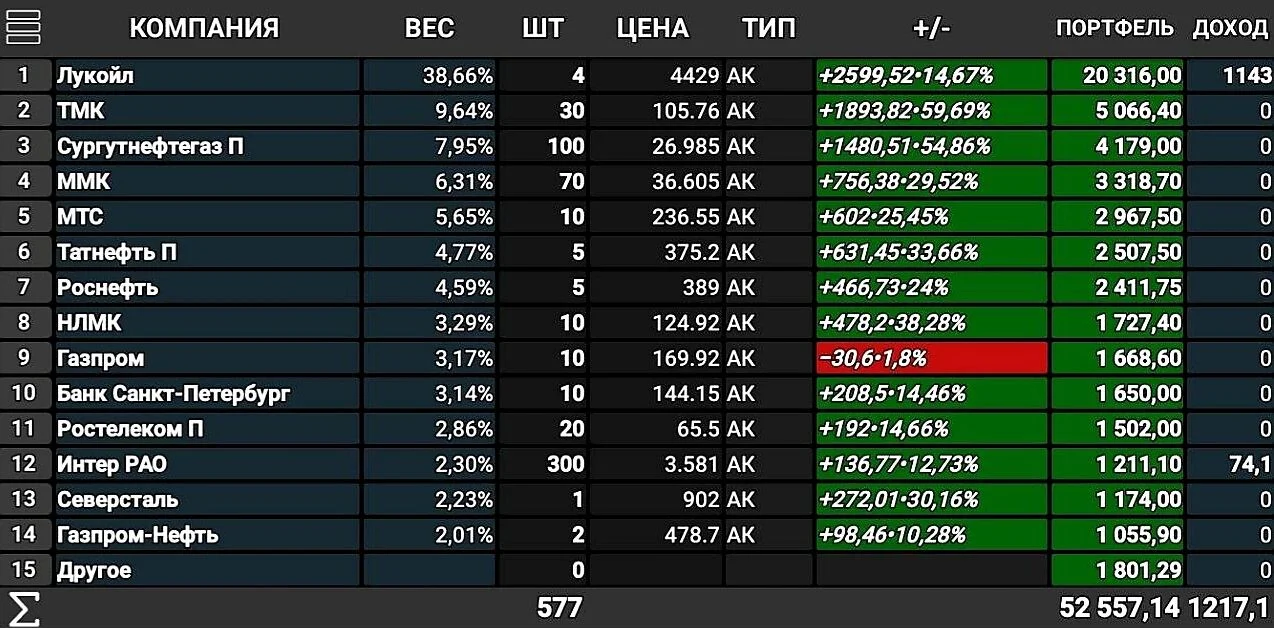Click the Банк Санкт-Петербург name
Screen dimensions: 1274x628
173,393
